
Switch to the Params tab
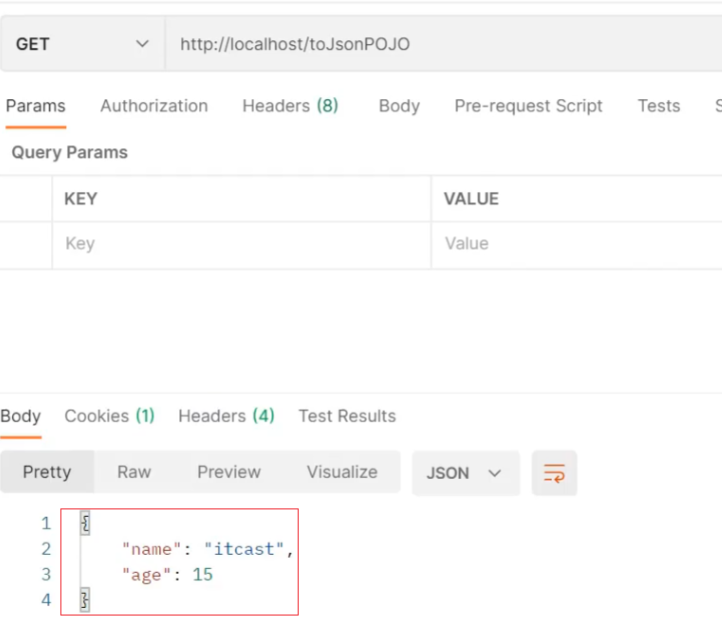(35, 106)
